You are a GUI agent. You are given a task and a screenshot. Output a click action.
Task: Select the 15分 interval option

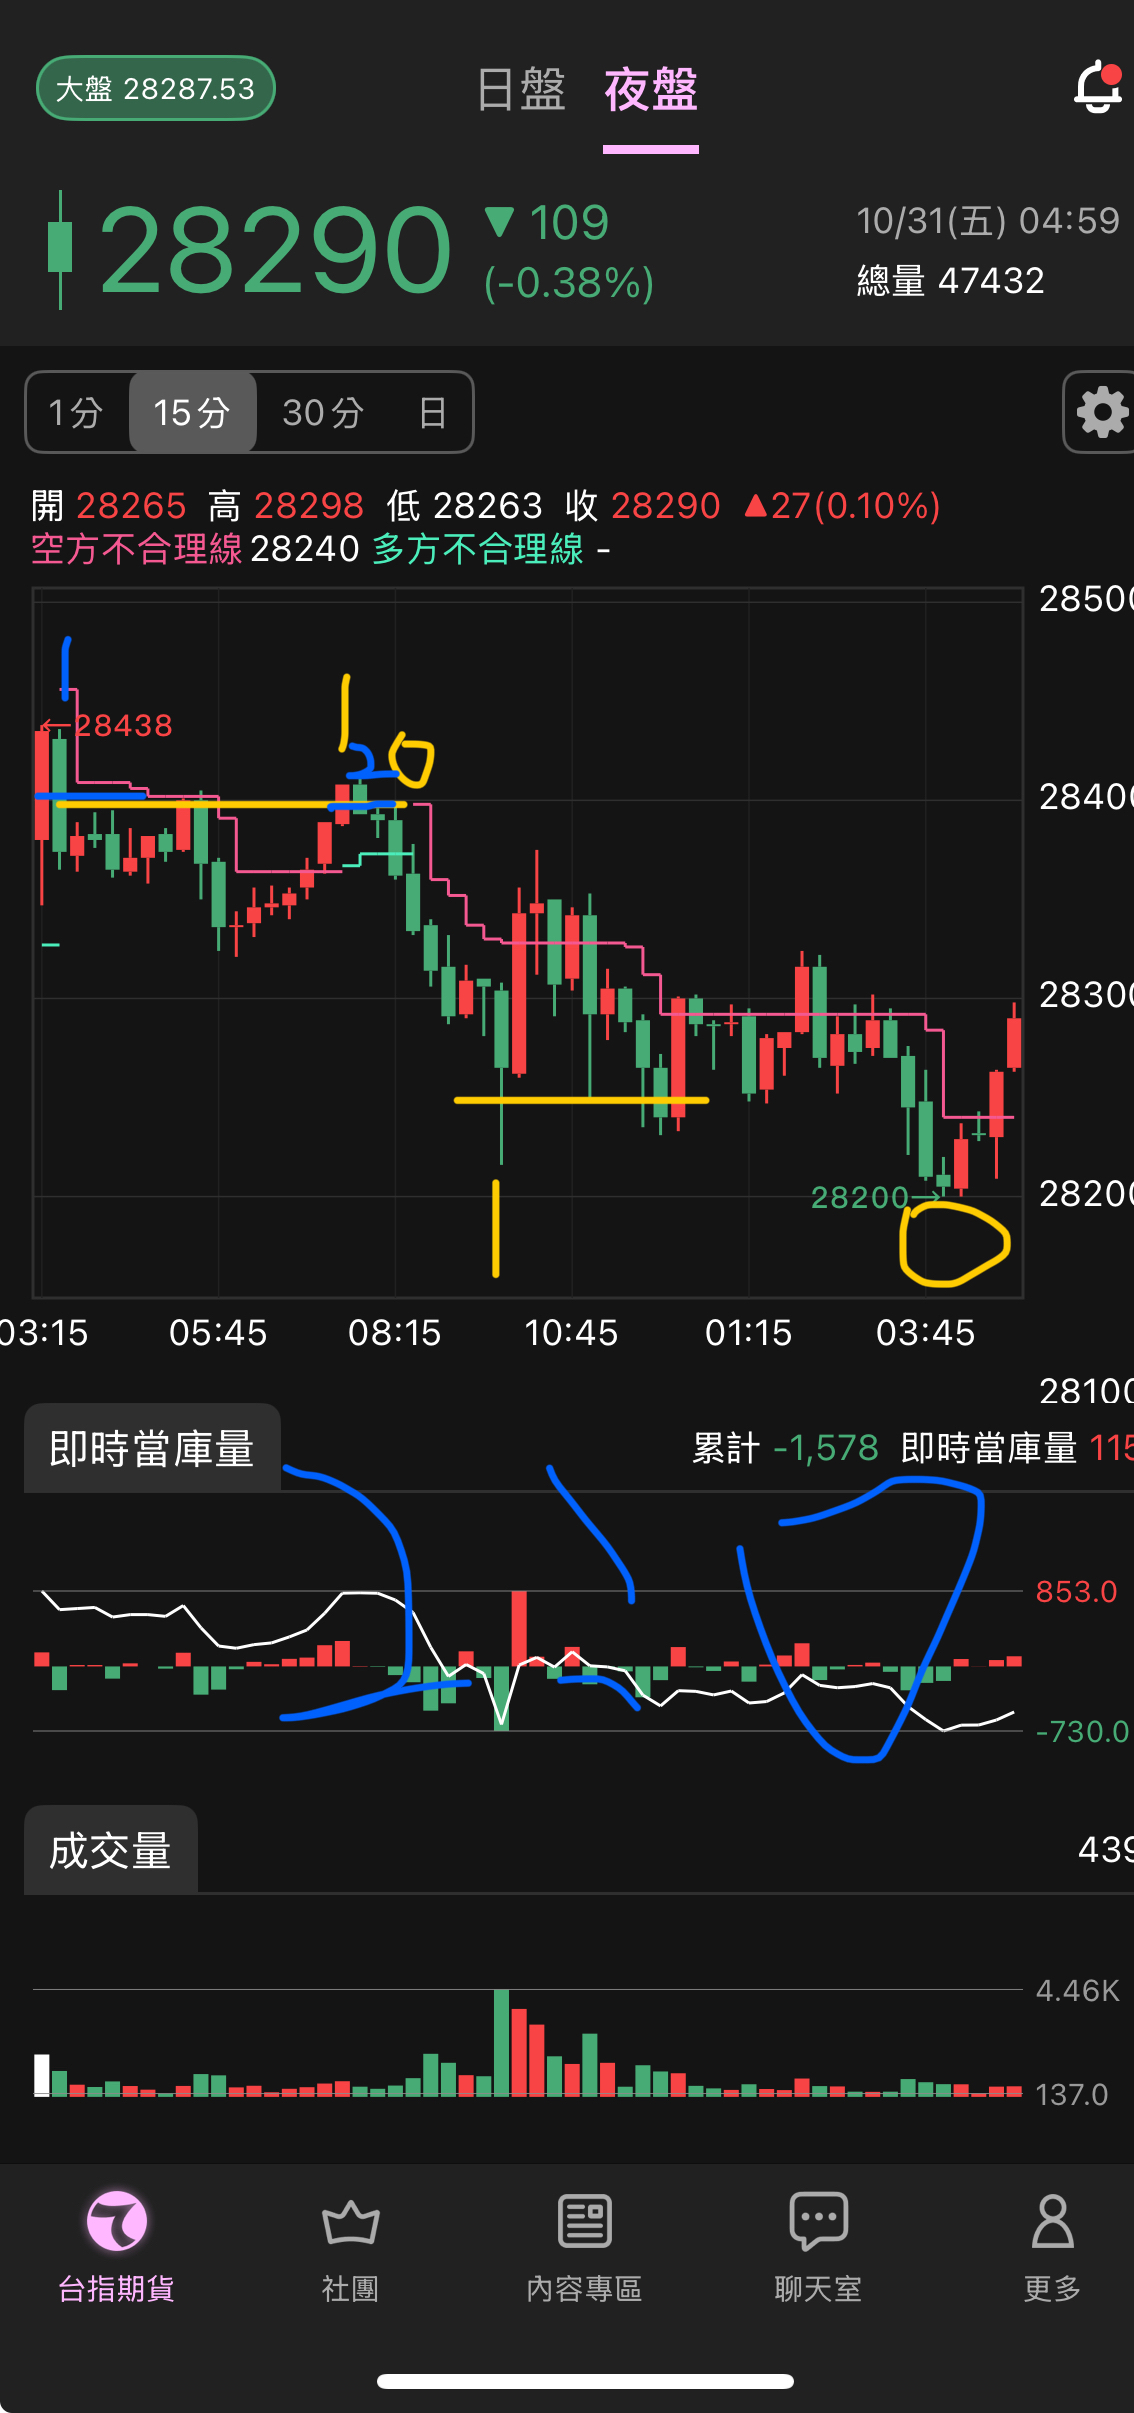tap(192, 412)
